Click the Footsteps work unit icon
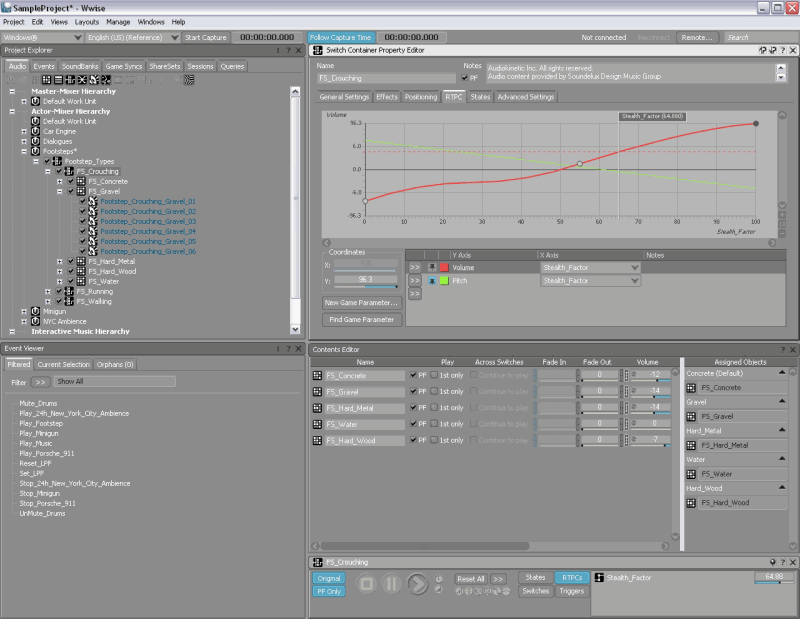800x619 pixels. click(x=35, y=151)
